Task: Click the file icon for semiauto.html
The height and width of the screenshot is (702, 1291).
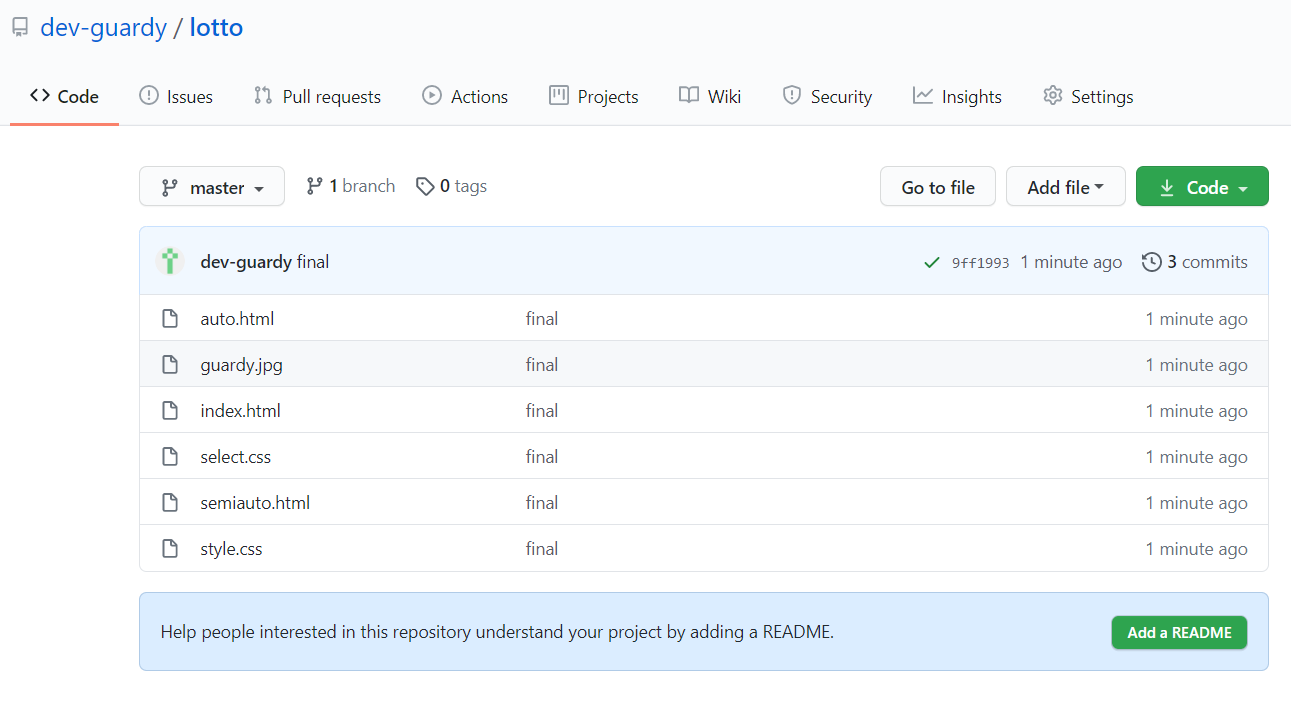Action: [170, 503]
